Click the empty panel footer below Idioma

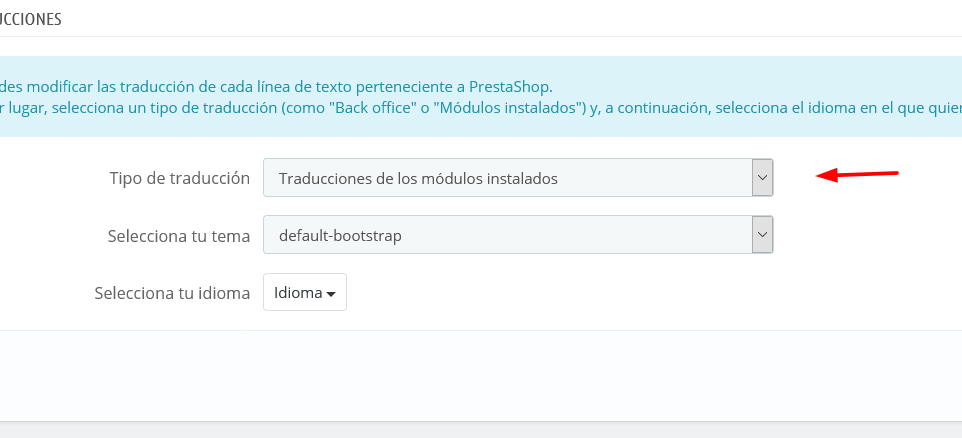481,375
